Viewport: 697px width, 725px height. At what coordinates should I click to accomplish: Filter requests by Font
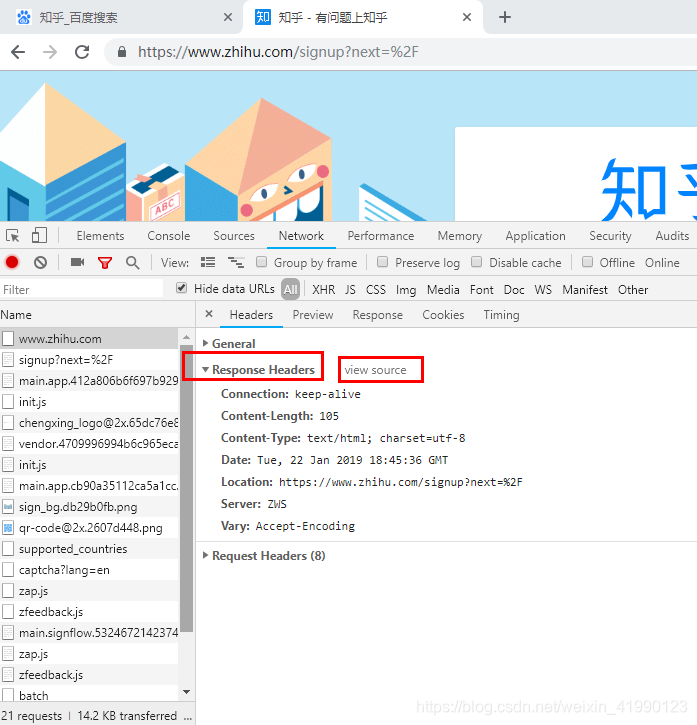pyautogui.click(x=481, y=289)
